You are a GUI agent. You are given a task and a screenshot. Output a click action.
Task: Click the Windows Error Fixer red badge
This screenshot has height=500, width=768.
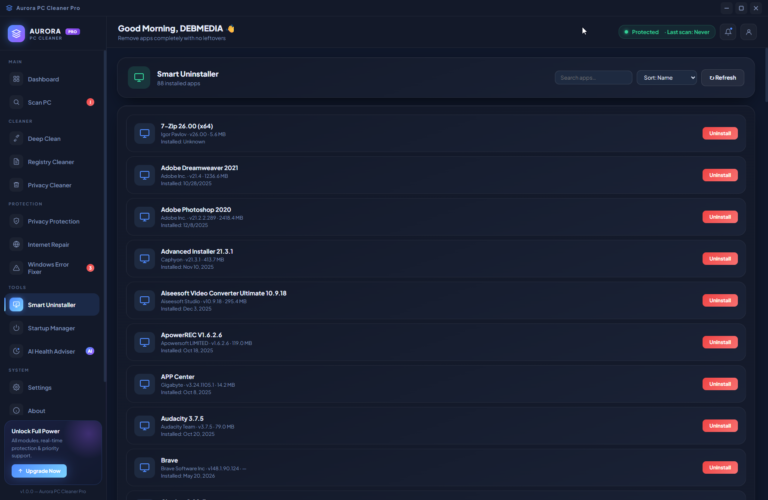(90, 268)
